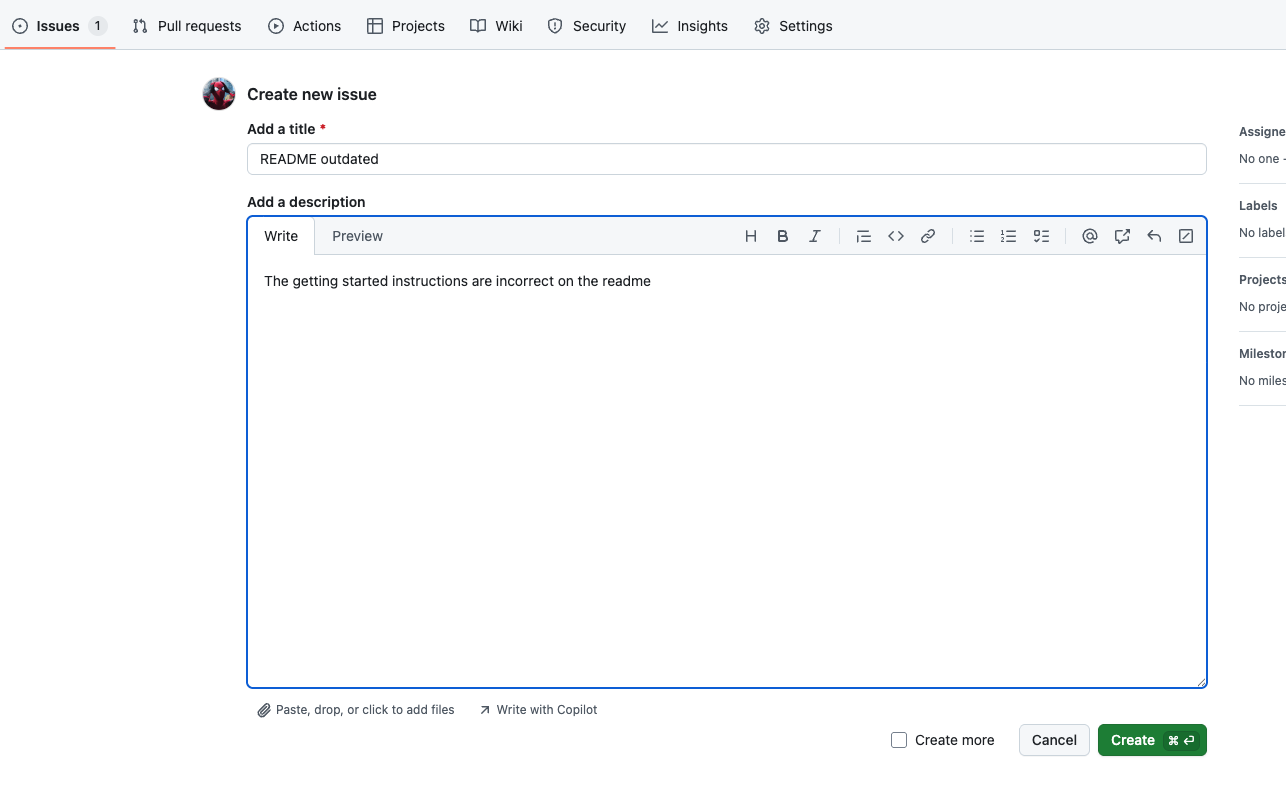Viewport: 1286px width, 791px height.
Task: Open the repository Settings
Action: (793, 26)
